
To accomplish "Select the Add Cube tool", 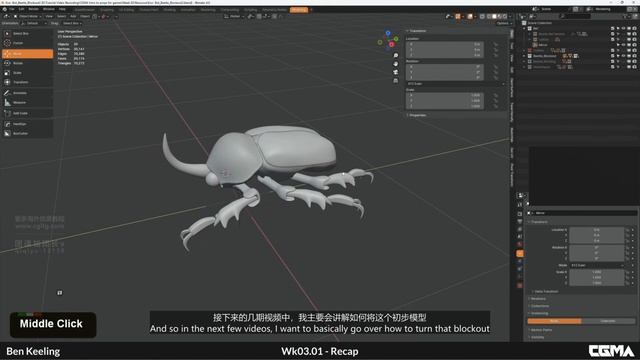I will [x=27, y=113].
